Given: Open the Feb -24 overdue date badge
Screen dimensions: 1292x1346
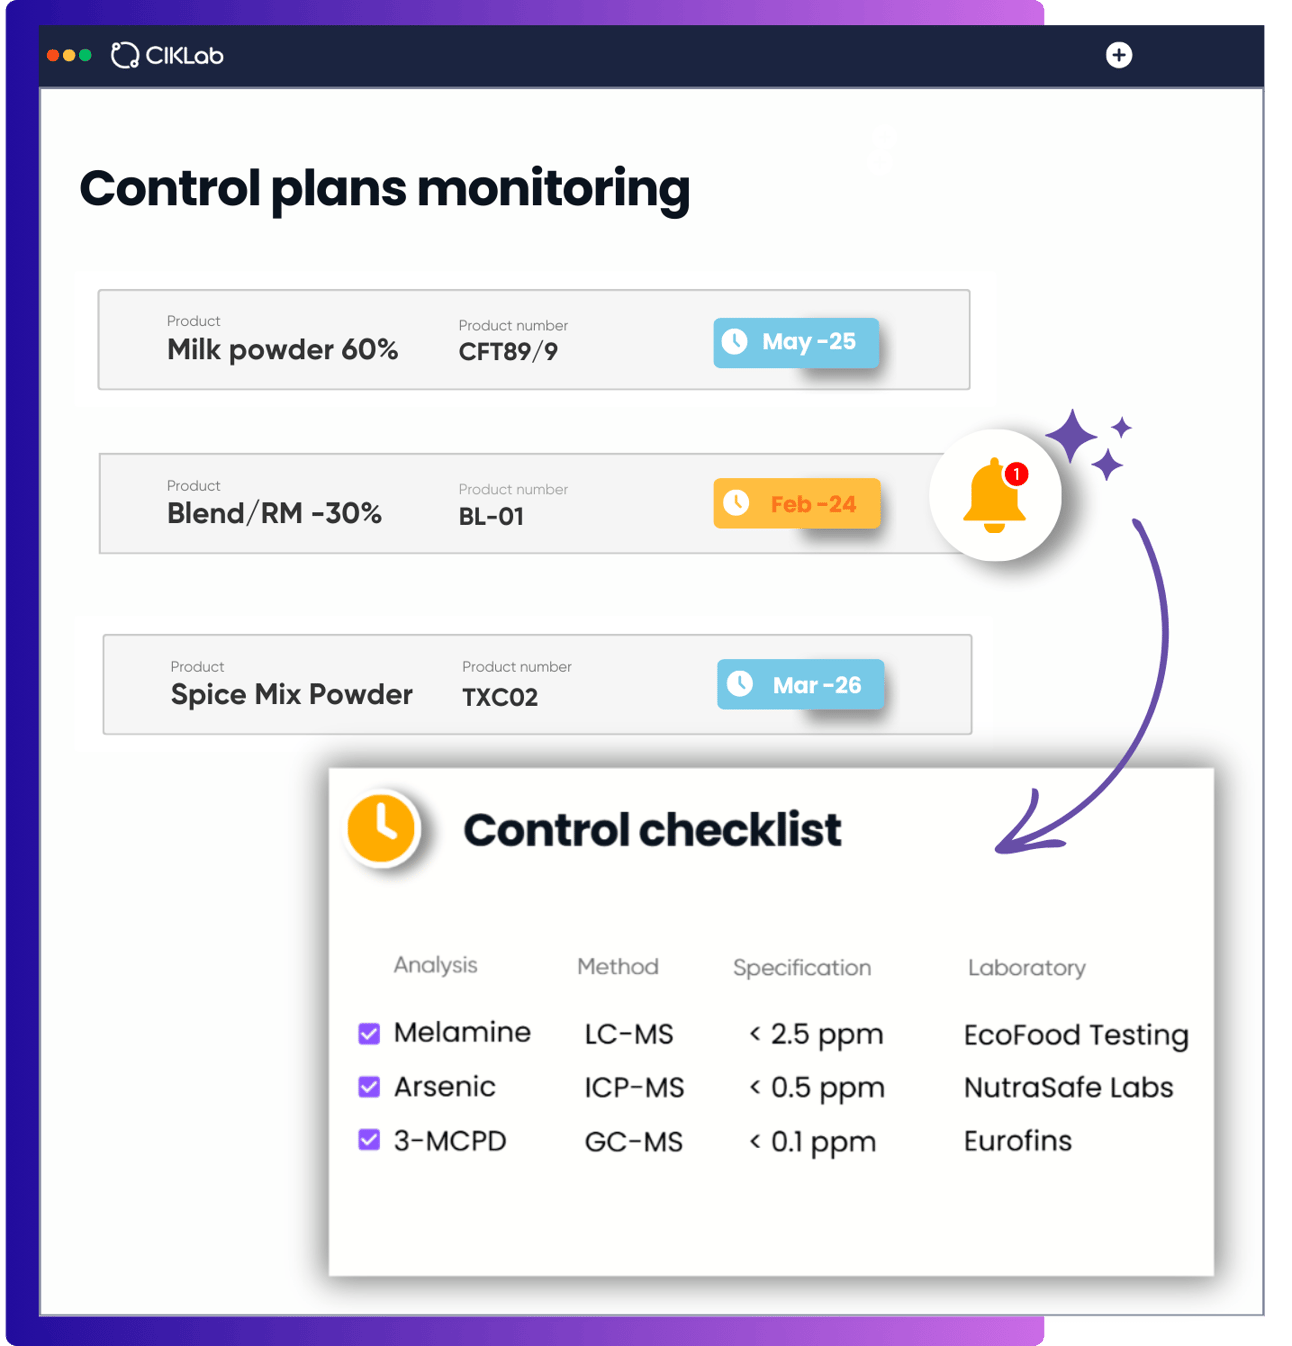Looking at the screenshot, I should point(797,503).
